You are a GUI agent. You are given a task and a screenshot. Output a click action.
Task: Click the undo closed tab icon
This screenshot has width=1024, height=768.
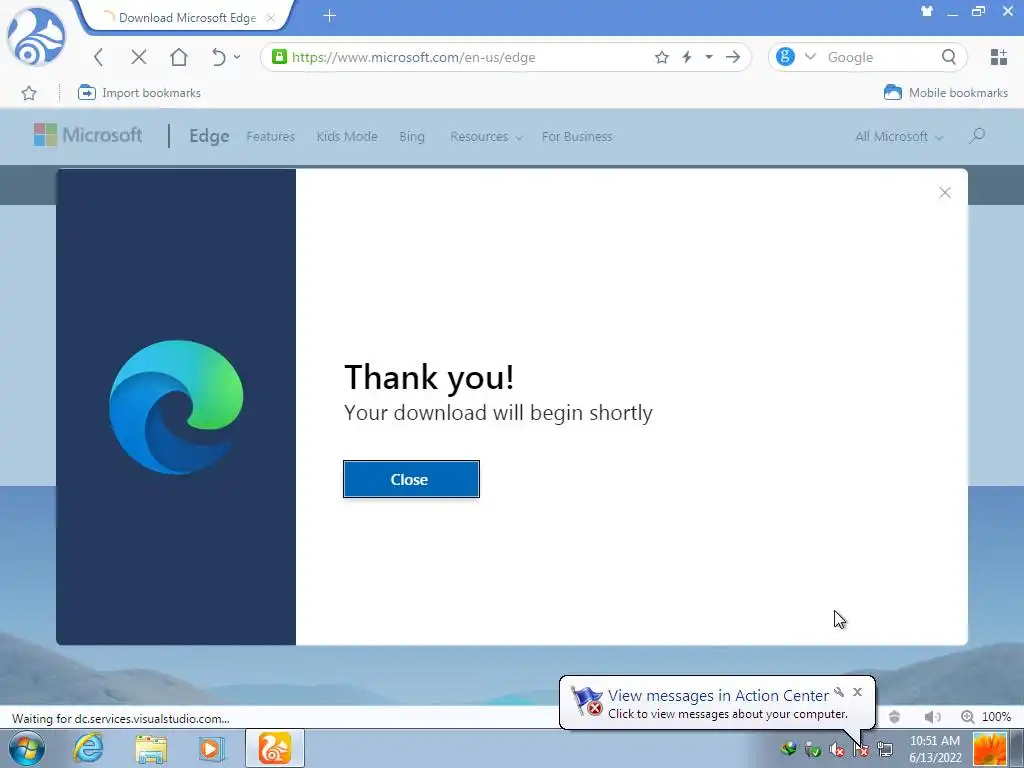tap(219, 57)
